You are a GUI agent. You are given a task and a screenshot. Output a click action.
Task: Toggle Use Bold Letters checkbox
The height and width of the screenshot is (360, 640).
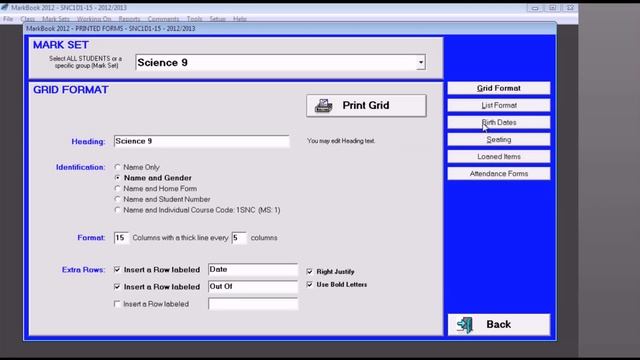click(309, 284)
